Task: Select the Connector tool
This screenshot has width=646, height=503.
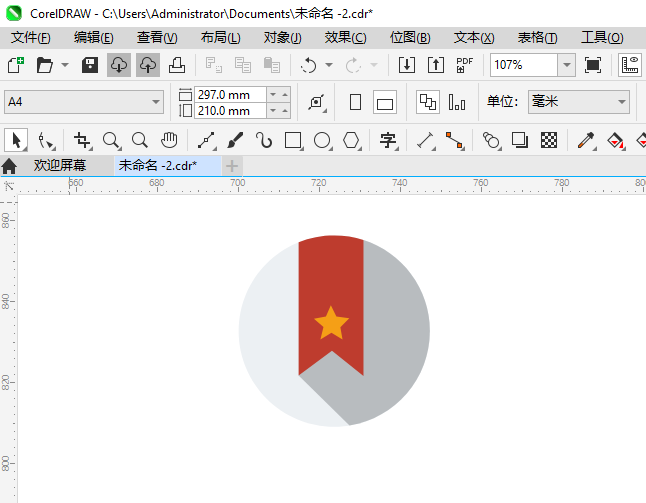Action: (x=454, y=140)
